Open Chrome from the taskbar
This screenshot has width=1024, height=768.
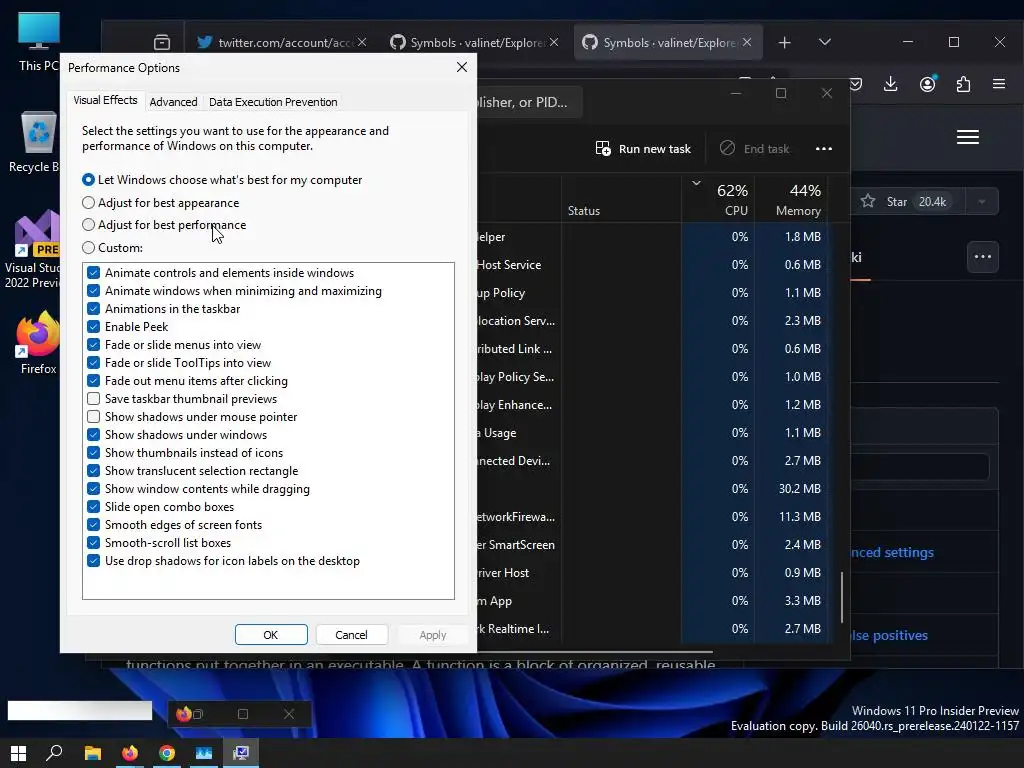tap(167, 753)
